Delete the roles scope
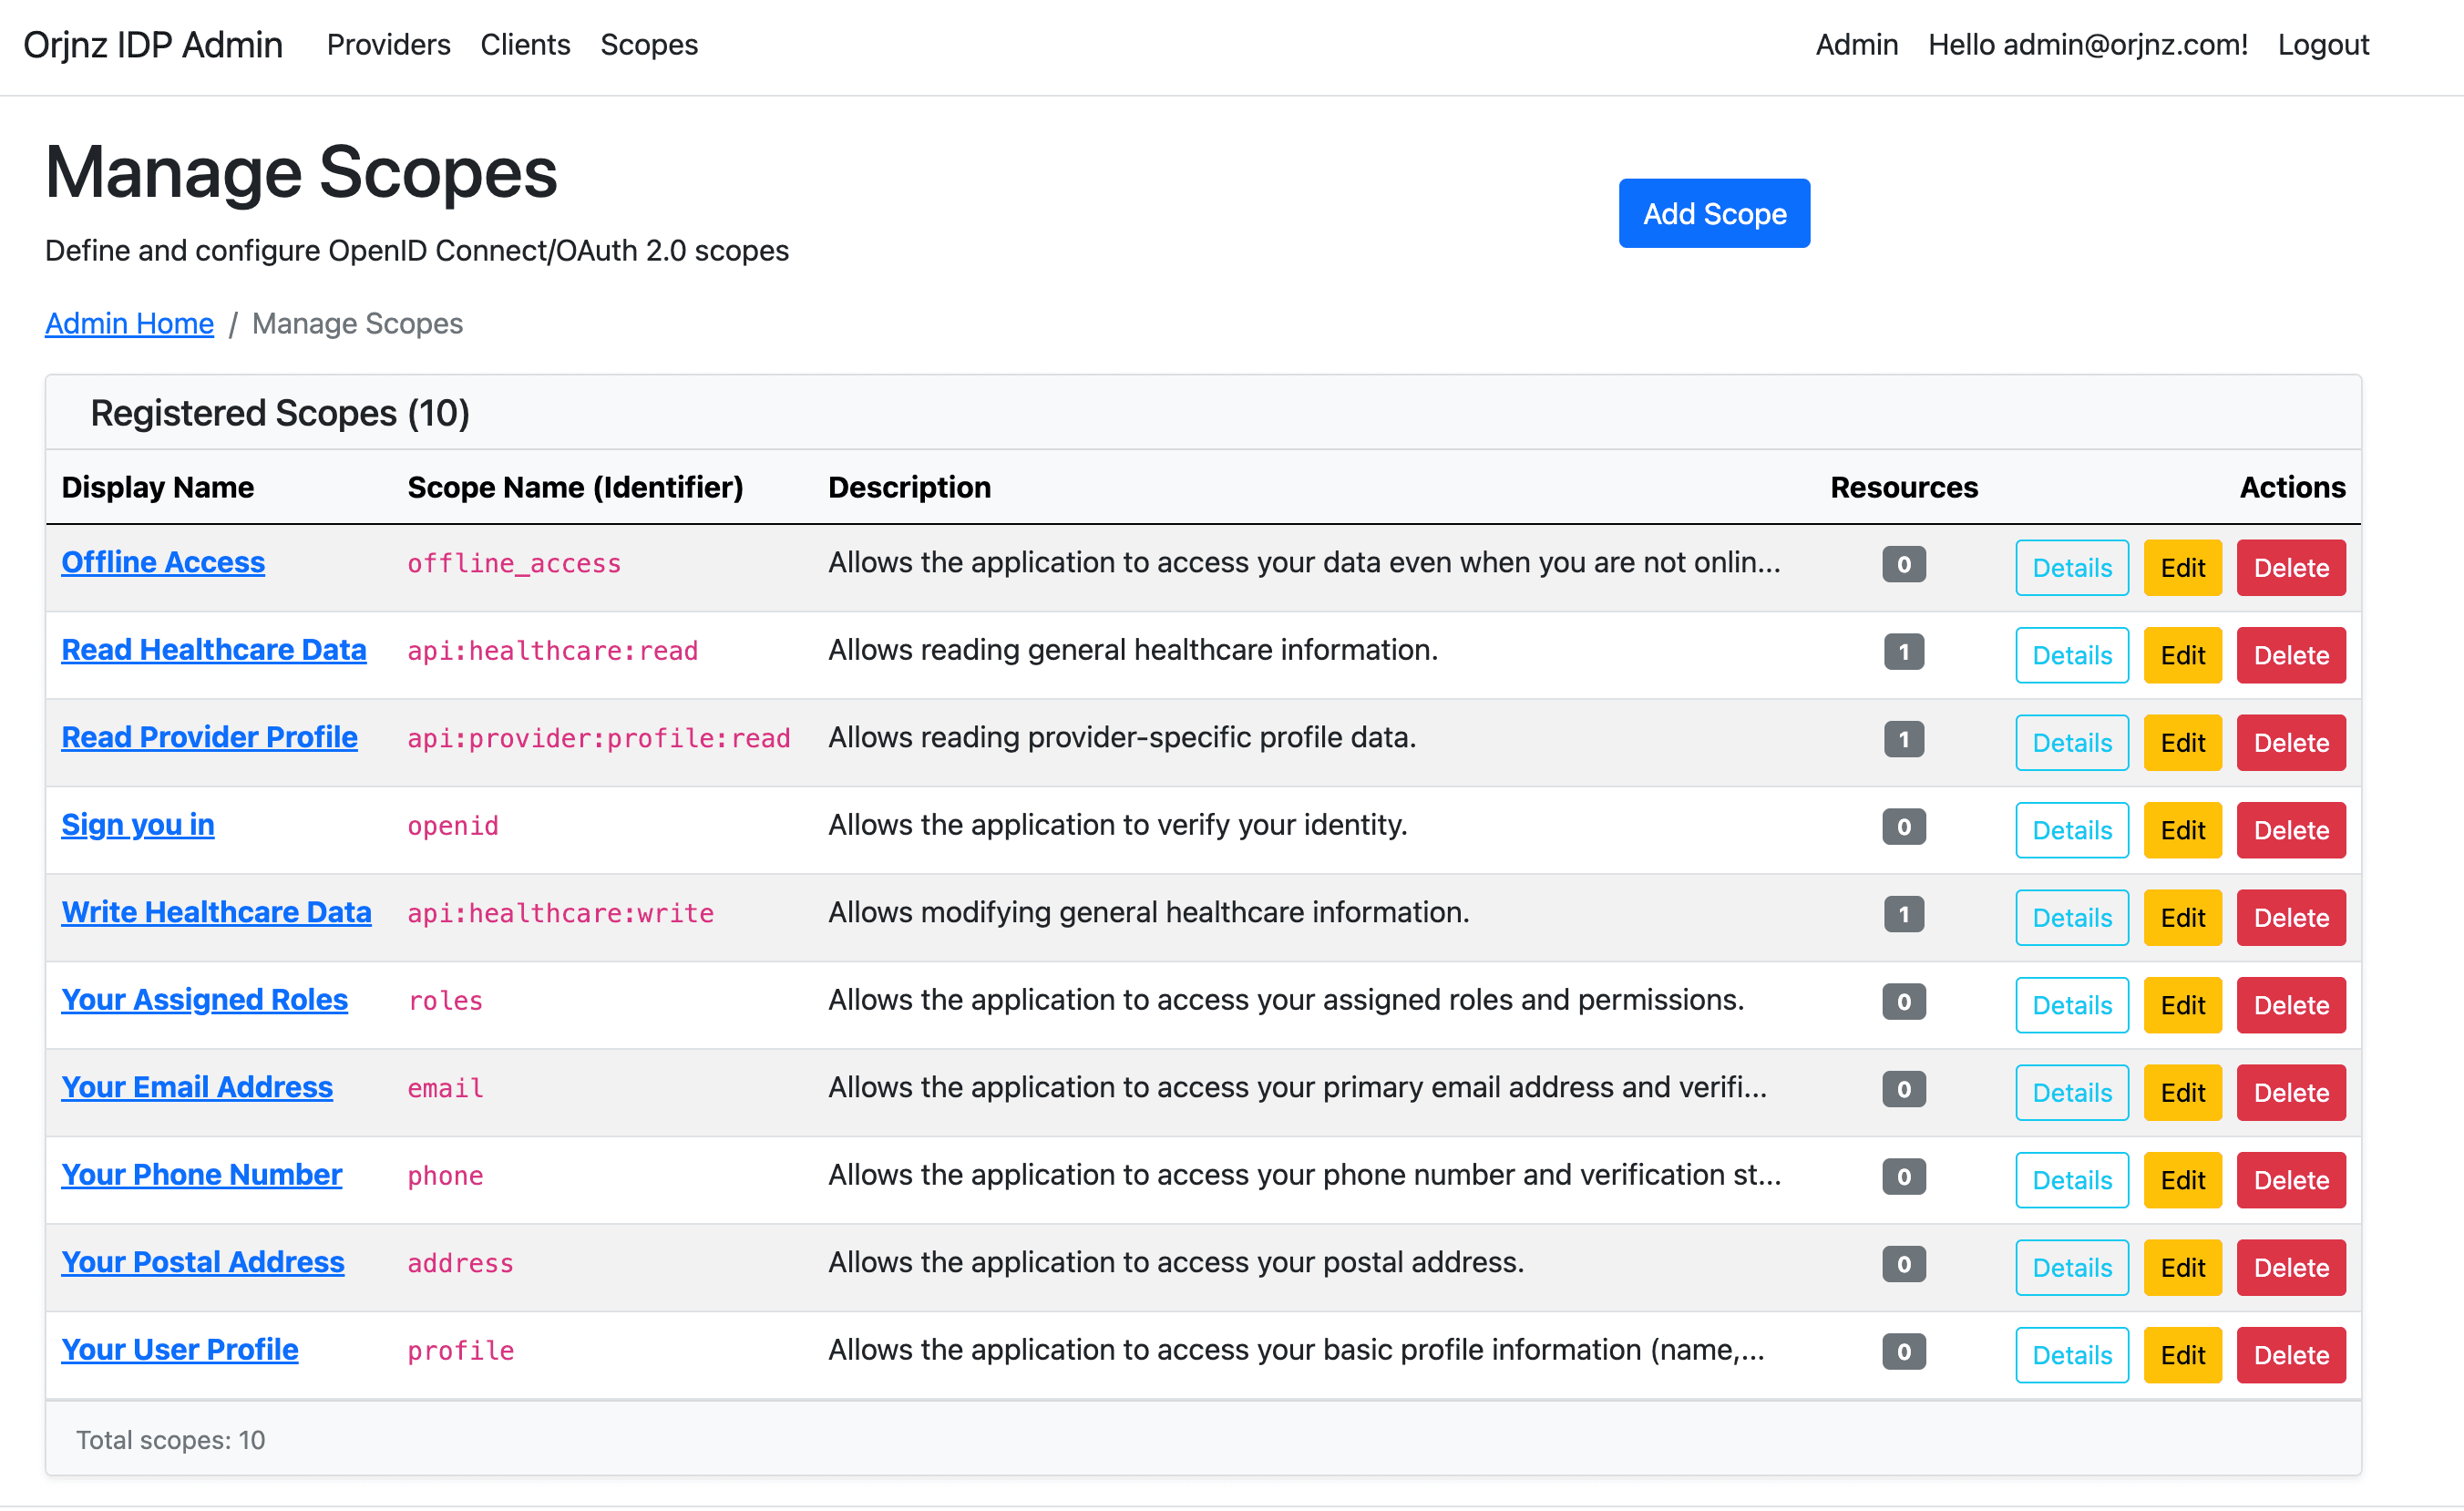This screenshot has width=2464, height=1511. click(2291, 1005)
